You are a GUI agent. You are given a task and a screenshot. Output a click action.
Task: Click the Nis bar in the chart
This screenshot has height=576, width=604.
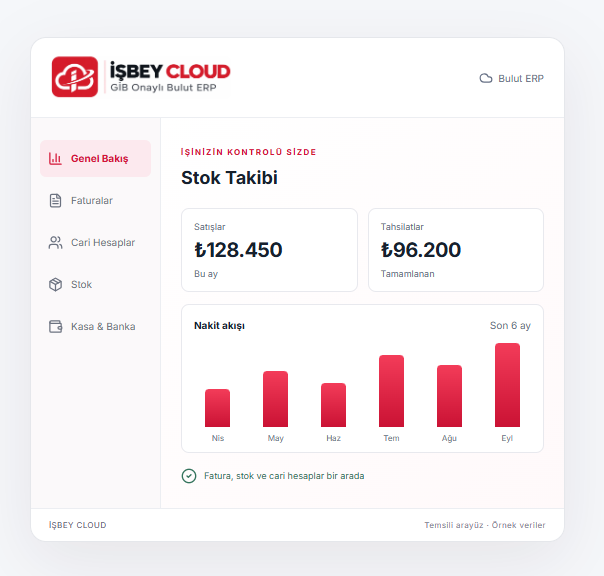(x=217, y=408)
